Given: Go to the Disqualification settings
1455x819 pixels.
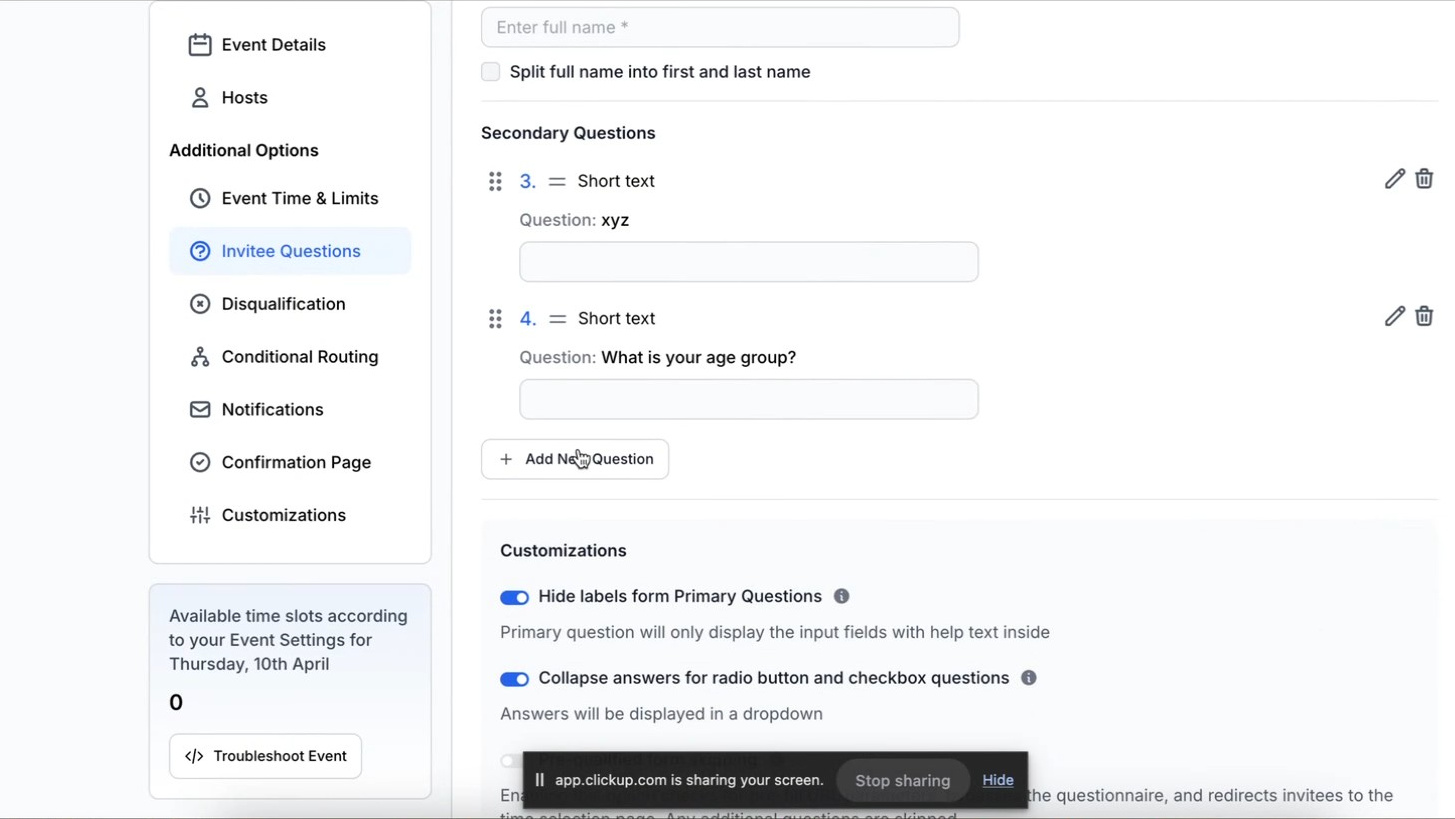Looking at the screenshot, I should (x=283, y=304).
